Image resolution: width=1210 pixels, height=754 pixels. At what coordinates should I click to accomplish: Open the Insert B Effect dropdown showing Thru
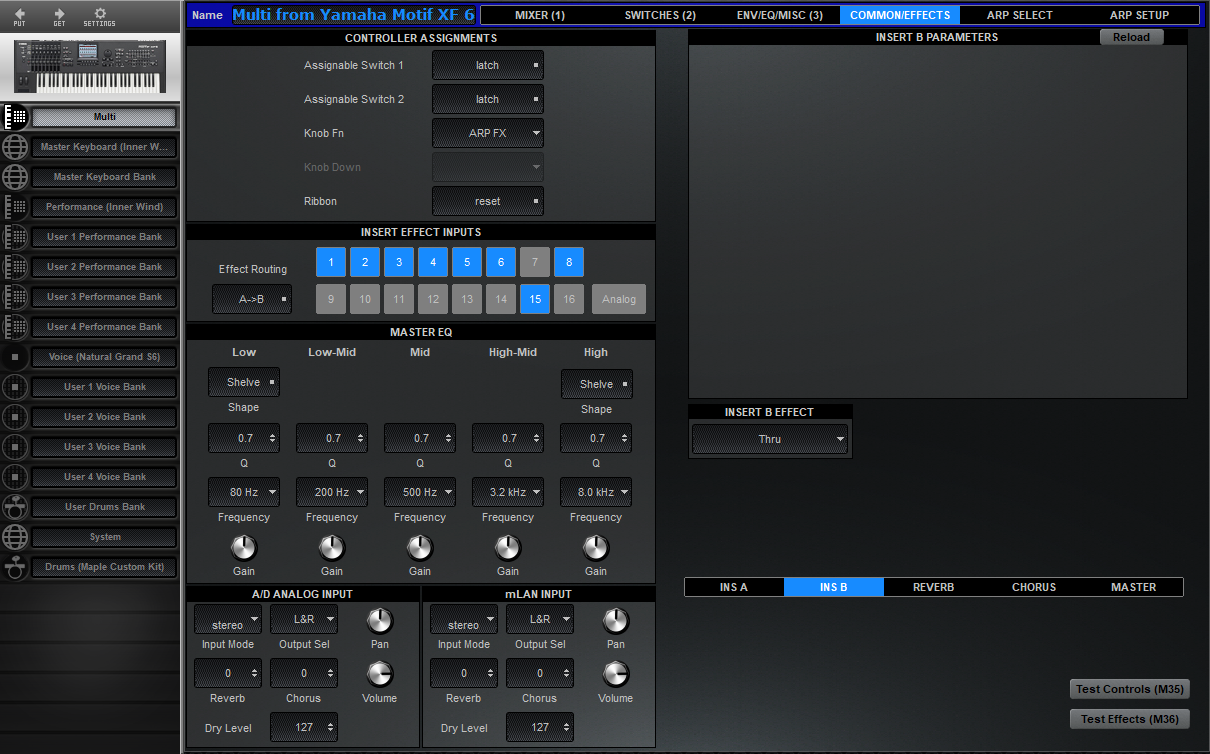(769, 438)
